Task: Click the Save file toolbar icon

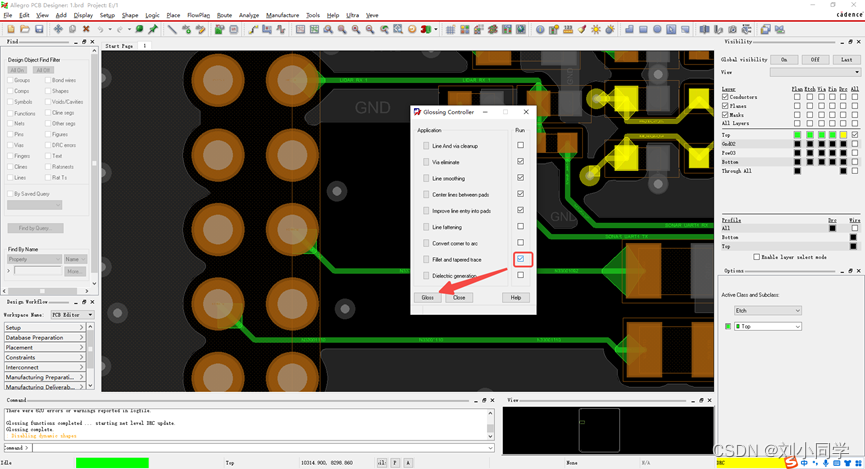Action: pos(39,29)
